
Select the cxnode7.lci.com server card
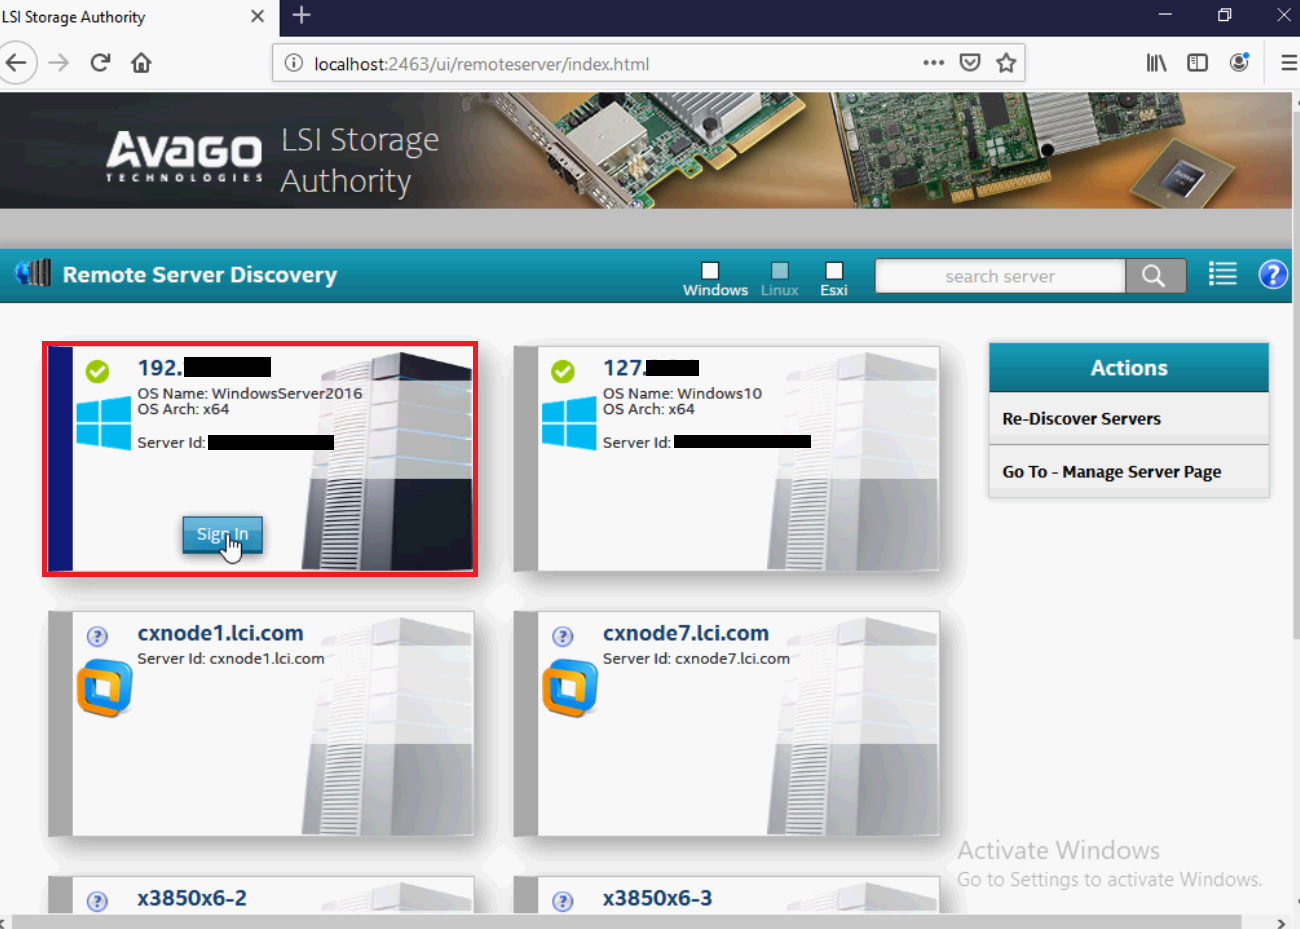727,724
